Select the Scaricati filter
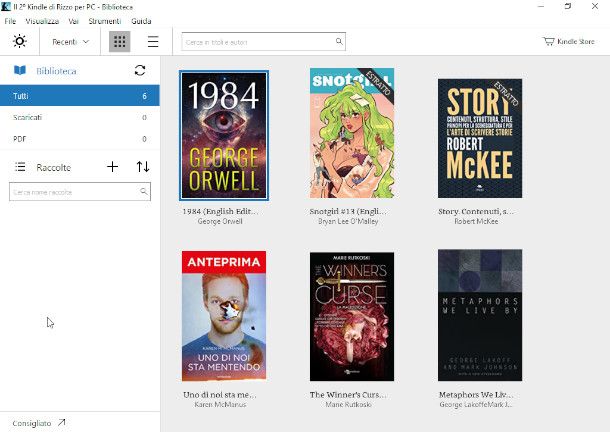This screenshot has height=432, width=610. [80, 117]
